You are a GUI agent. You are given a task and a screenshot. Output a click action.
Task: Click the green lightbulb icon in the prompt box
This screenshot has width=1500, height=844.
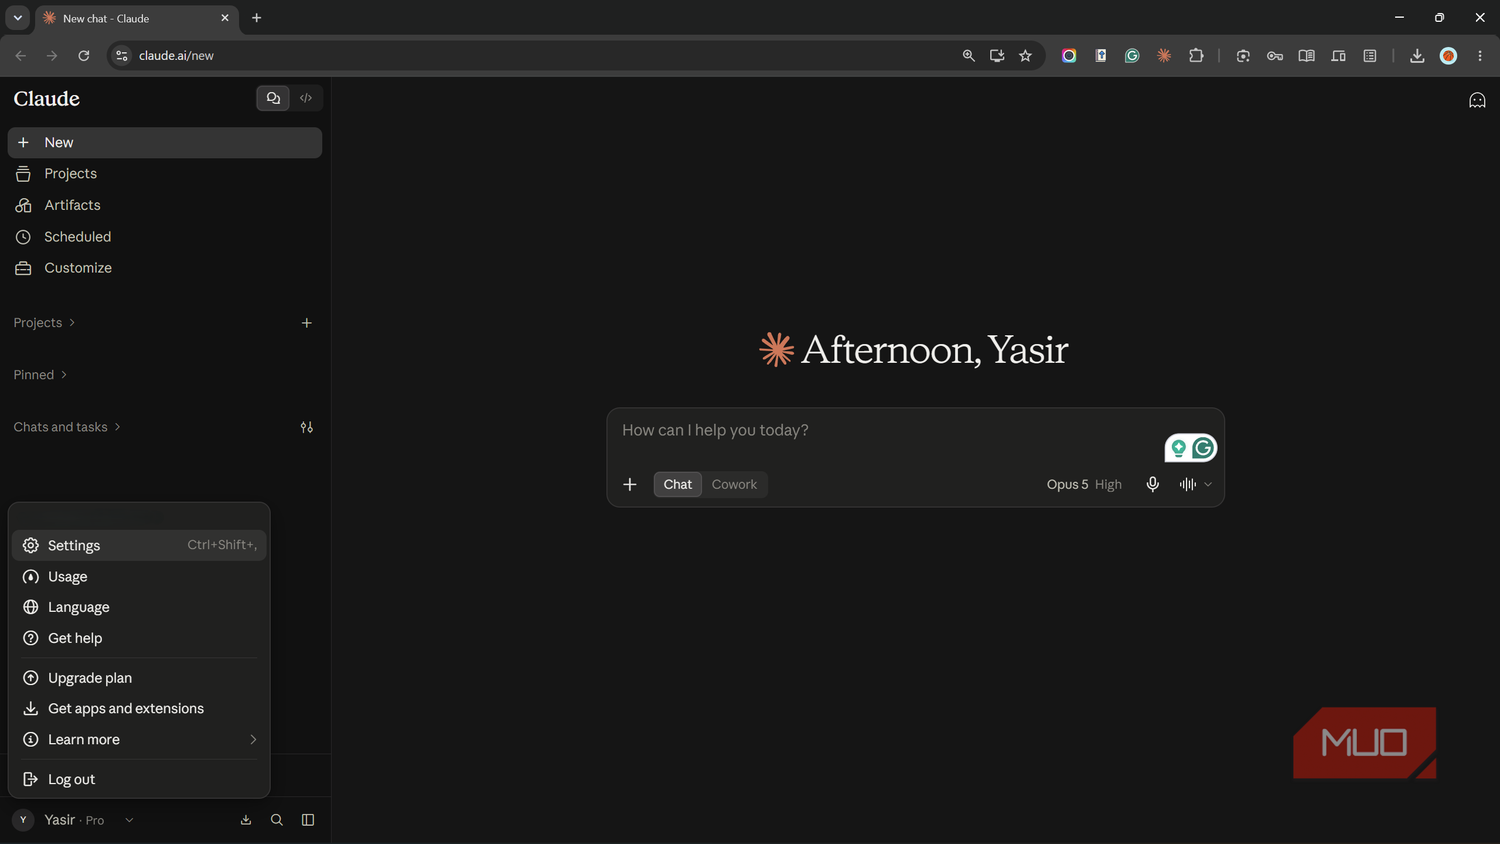pyautogui.click(x=1178, y=448)
